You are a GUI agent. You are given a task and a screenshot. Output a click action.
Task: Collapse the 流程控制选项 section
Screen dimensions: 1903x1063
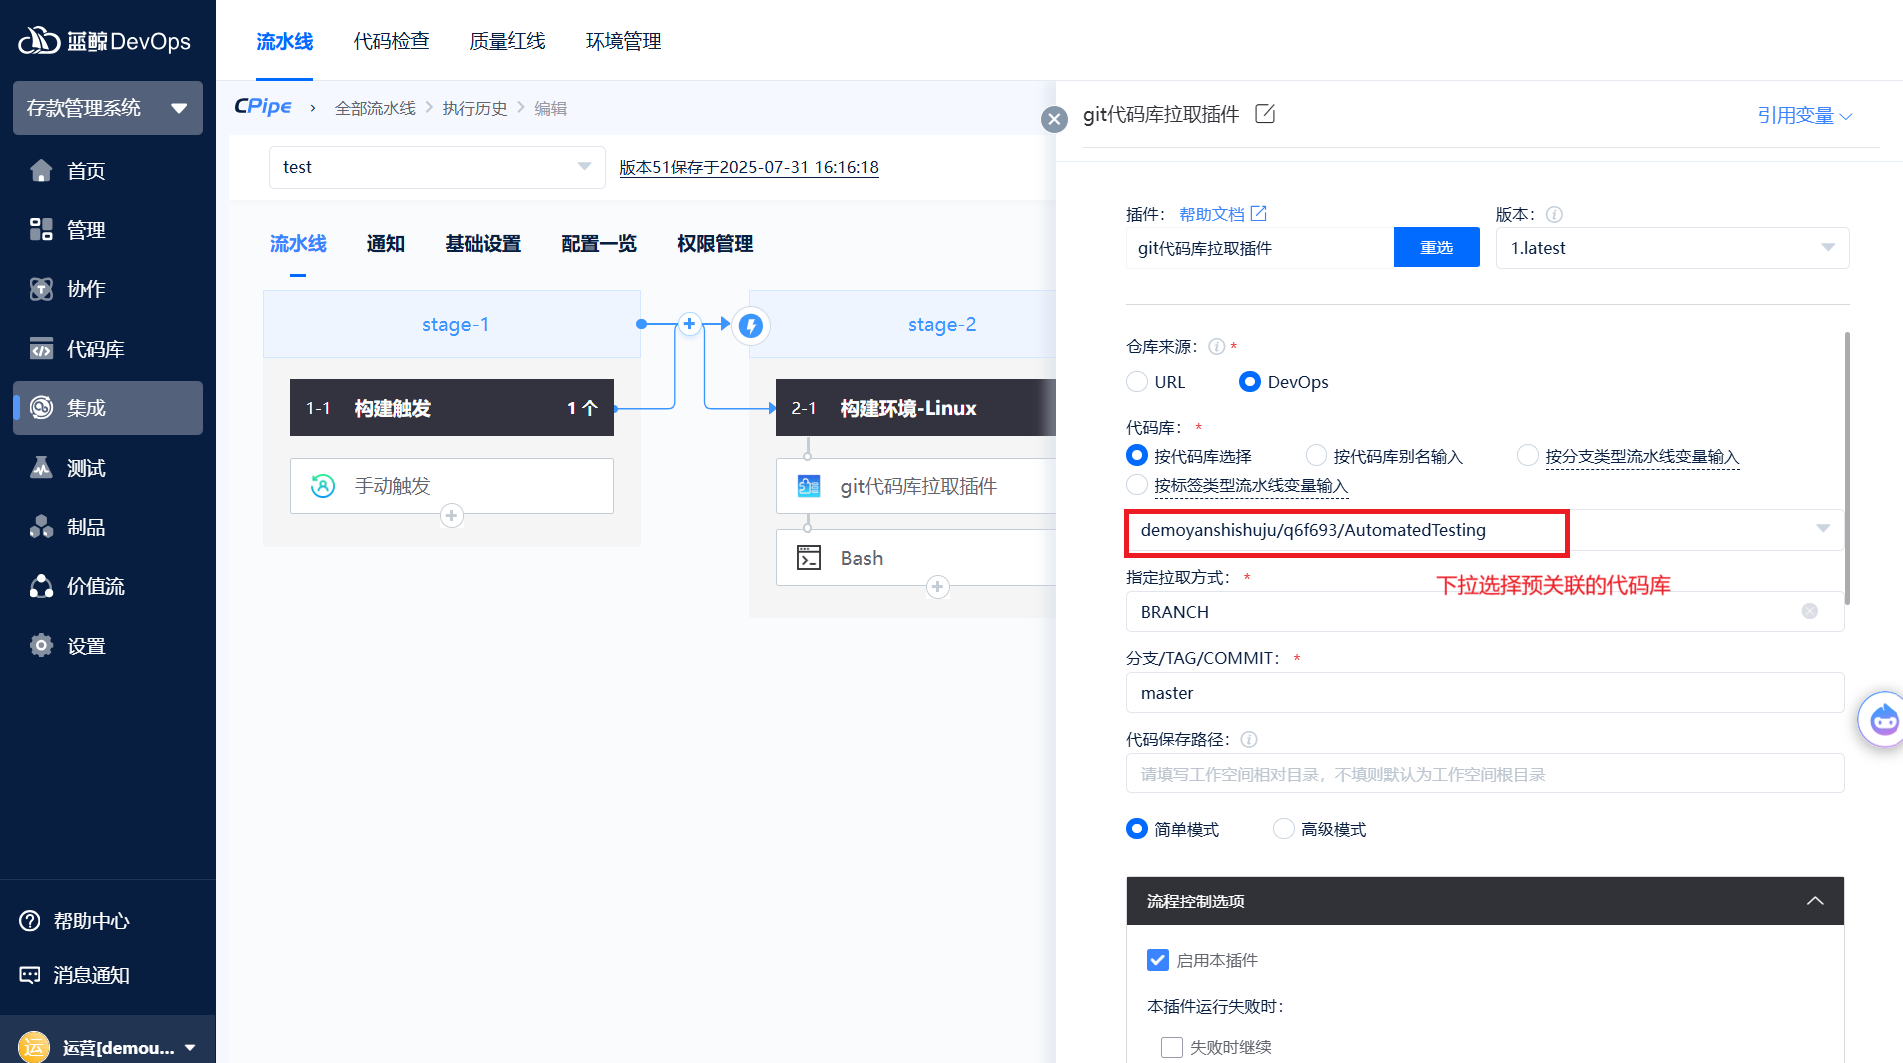pos(1815,901)
